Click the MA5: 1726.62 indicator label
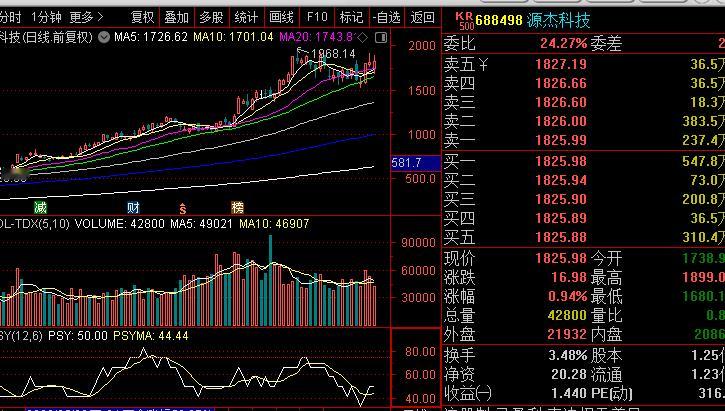The height and width of the screenshot is (411, 725). 151,37
